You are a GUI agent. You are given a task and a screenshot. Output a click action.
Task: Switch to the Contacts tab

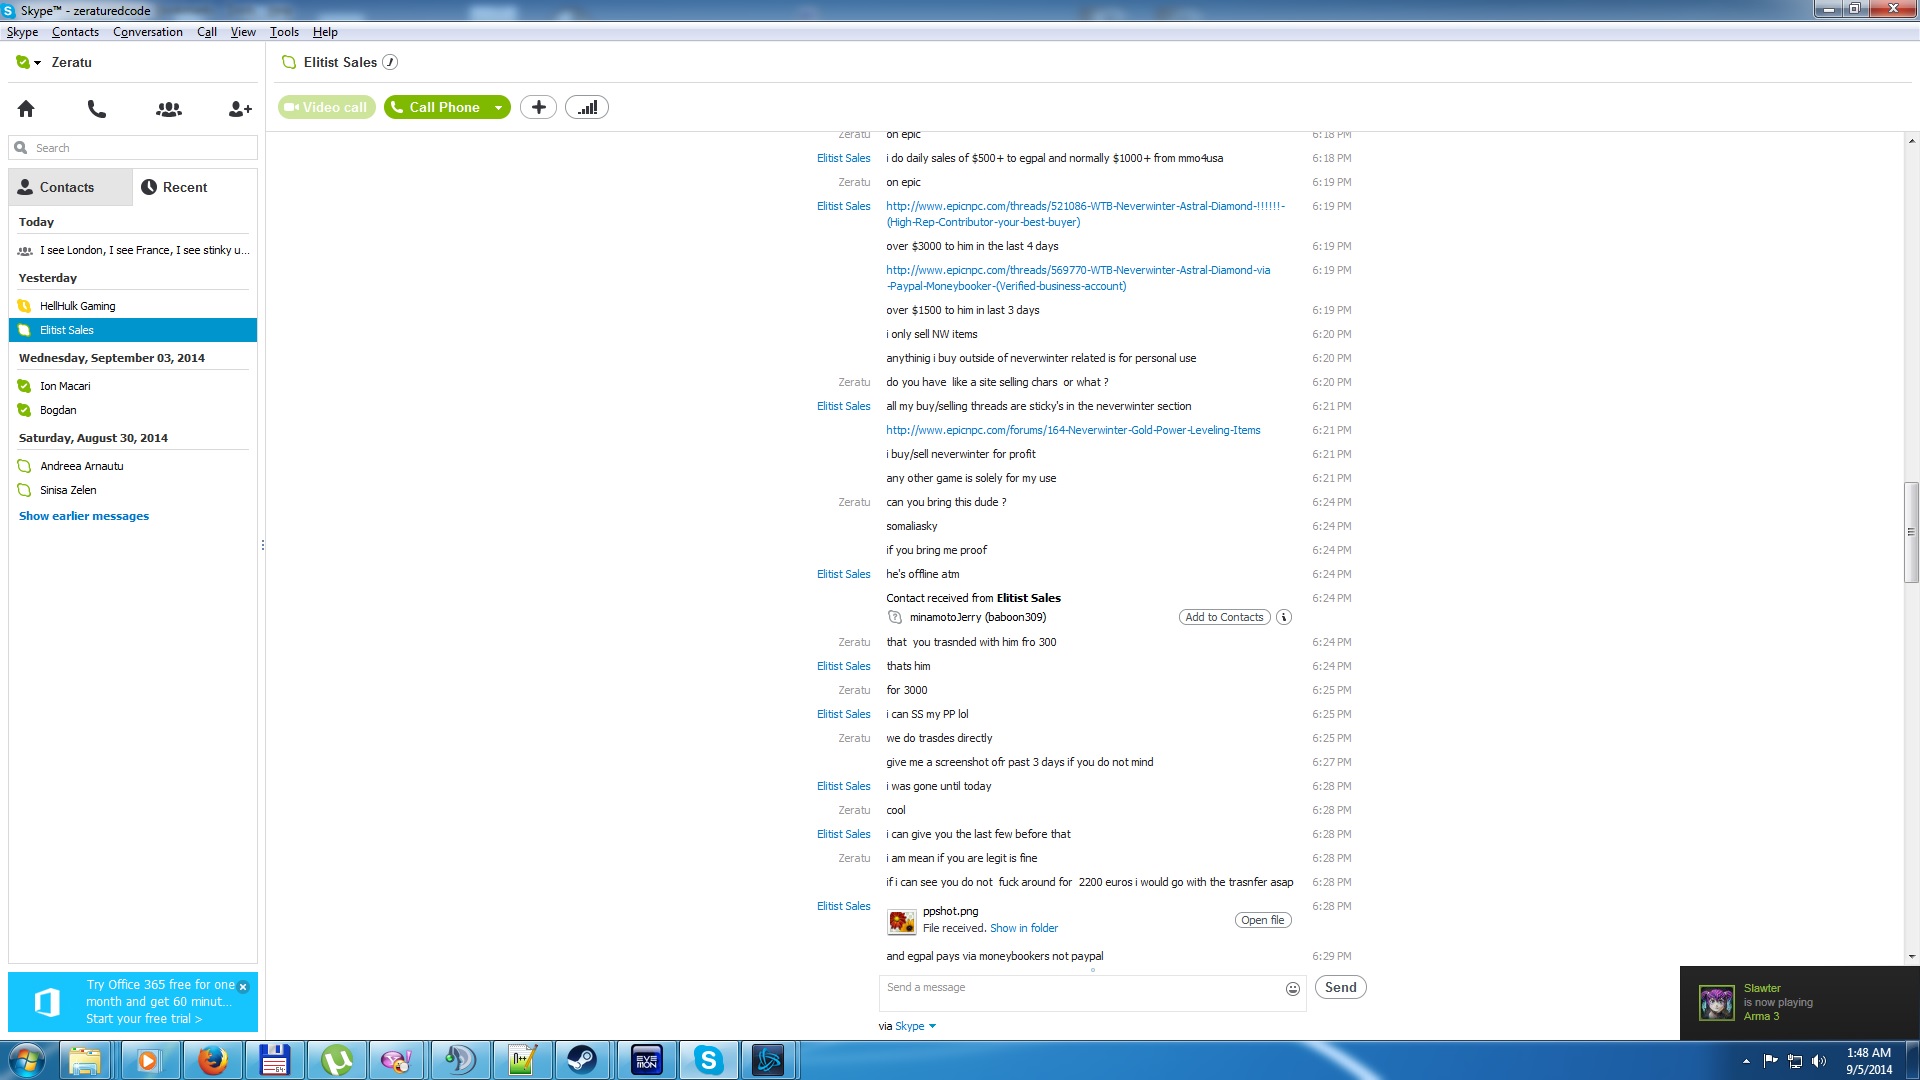click(70, 187)
